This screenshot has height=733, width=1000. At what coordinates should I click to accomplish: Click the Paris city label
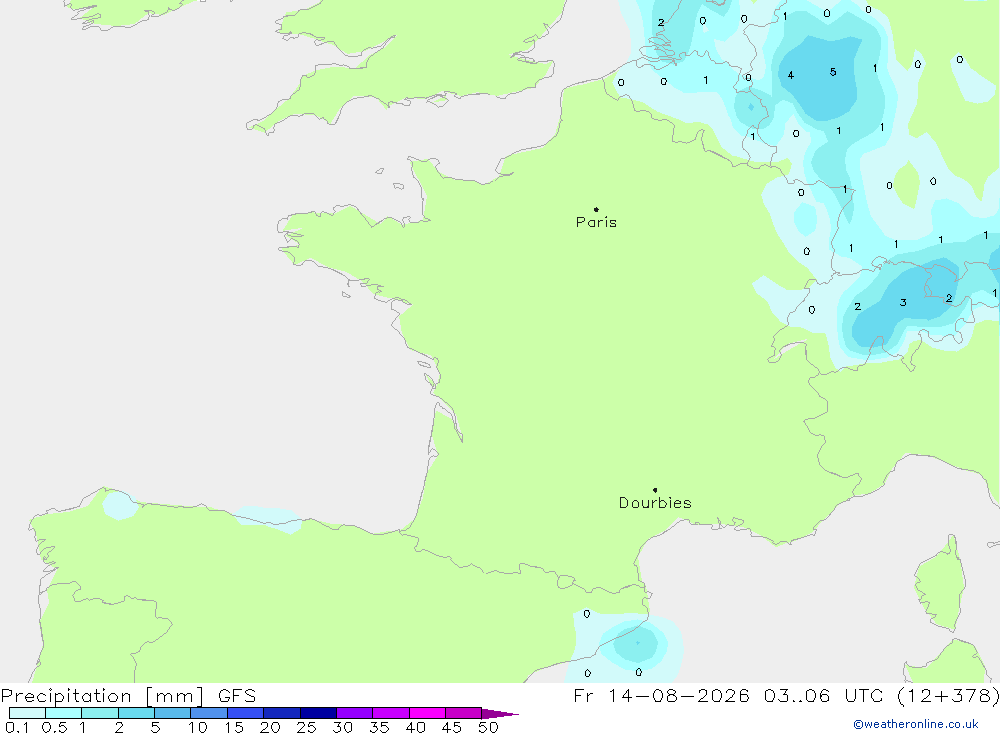596,222
